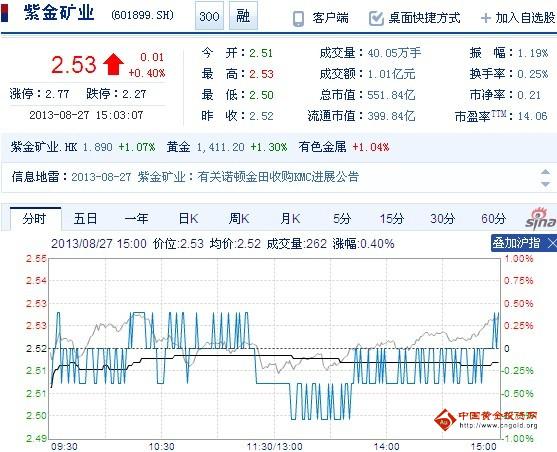Image resolution: width=557 pixels, height=452 pixels.
Task: Switch to the 5分 chart tab
Action: [342, 219]
